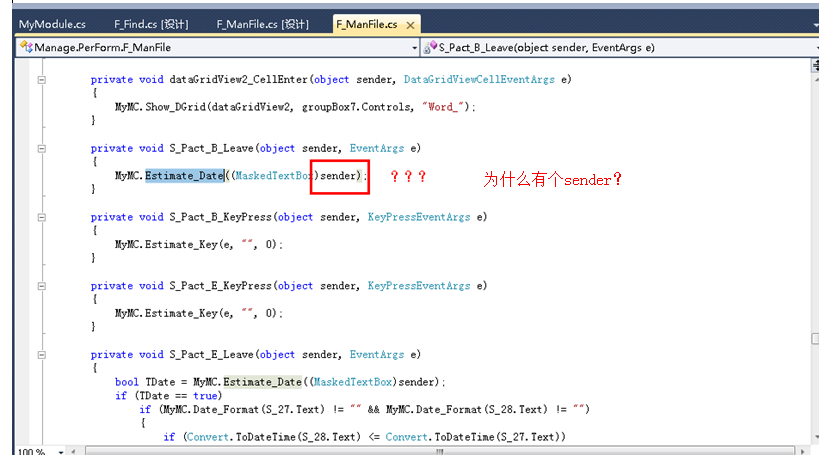Click the highlighted Estimate_Date in S_Pact_B_Leave
This screenshot has height=455, width=819.
184,176
